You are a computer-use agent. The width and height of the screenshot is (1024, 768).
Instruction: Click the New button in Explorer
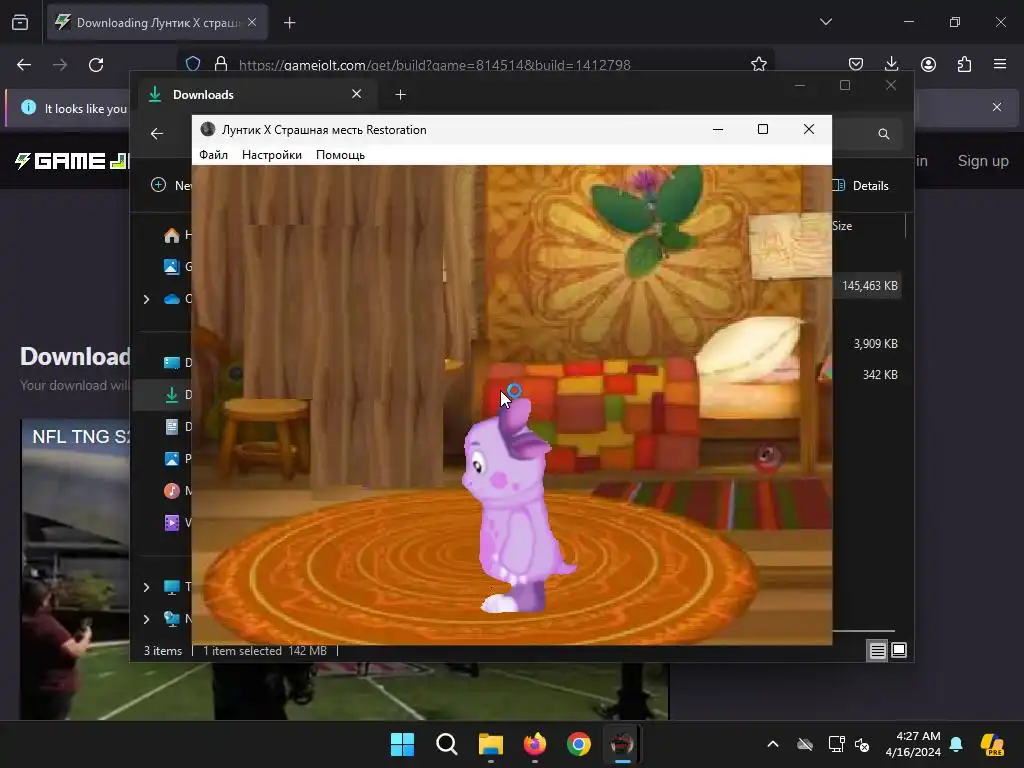[x=171, y=185]
